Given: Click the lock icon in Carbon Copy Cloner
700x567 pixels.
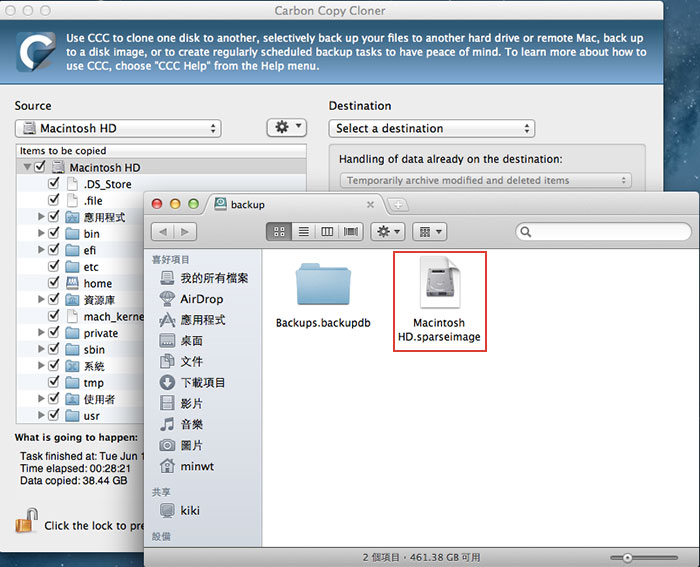Looking at the screenshot, I should [26, 521].
